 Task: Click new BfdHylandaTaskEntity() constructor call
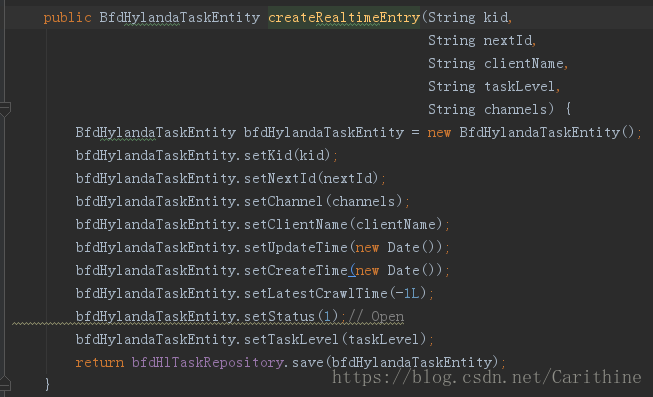[x=531, y=132]
